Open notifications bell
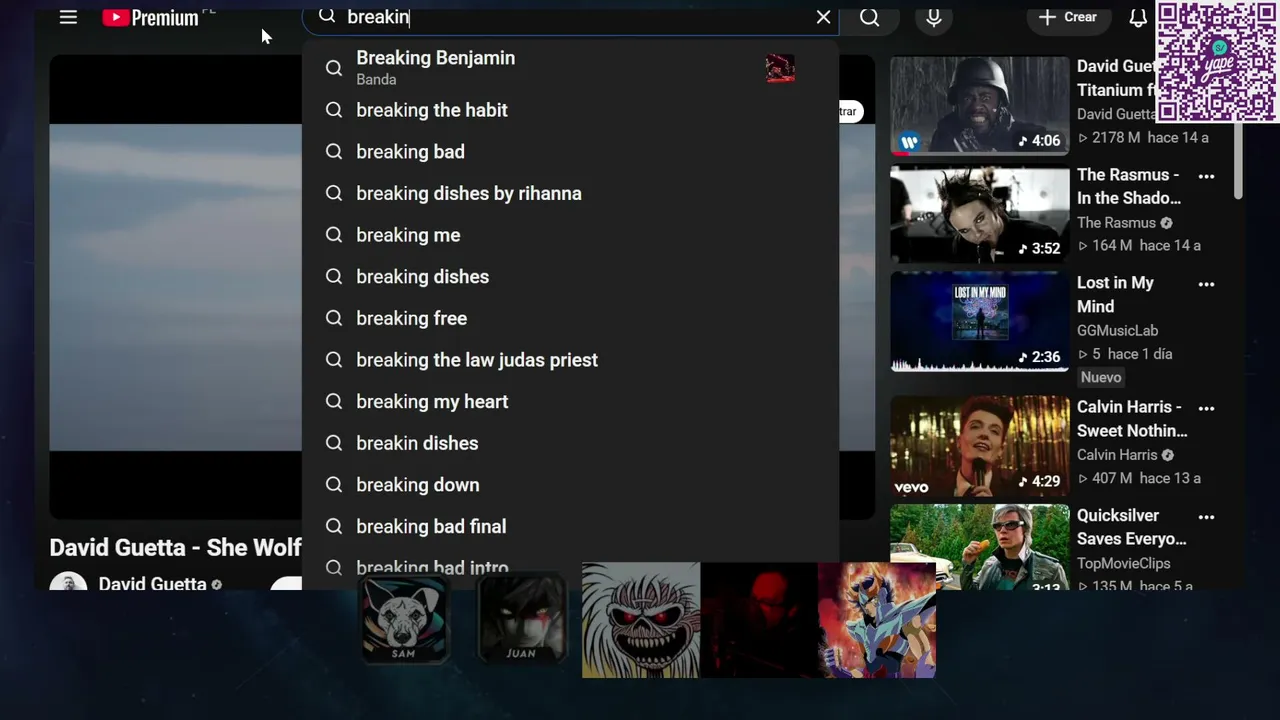 coord(1138,18)
